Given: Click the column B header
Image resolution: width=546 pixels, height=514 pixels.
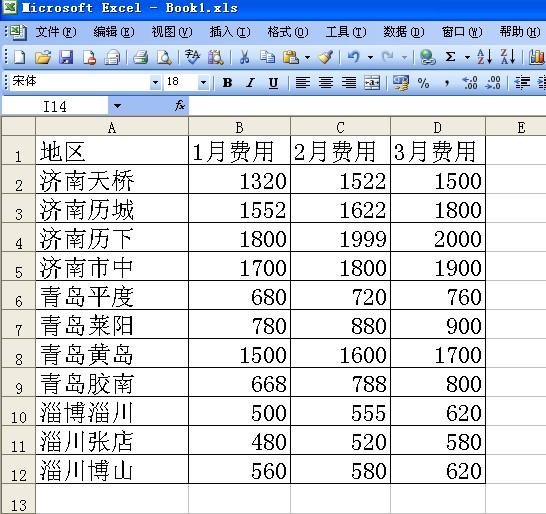Looking at the screenshot, I should click(239, 127).
